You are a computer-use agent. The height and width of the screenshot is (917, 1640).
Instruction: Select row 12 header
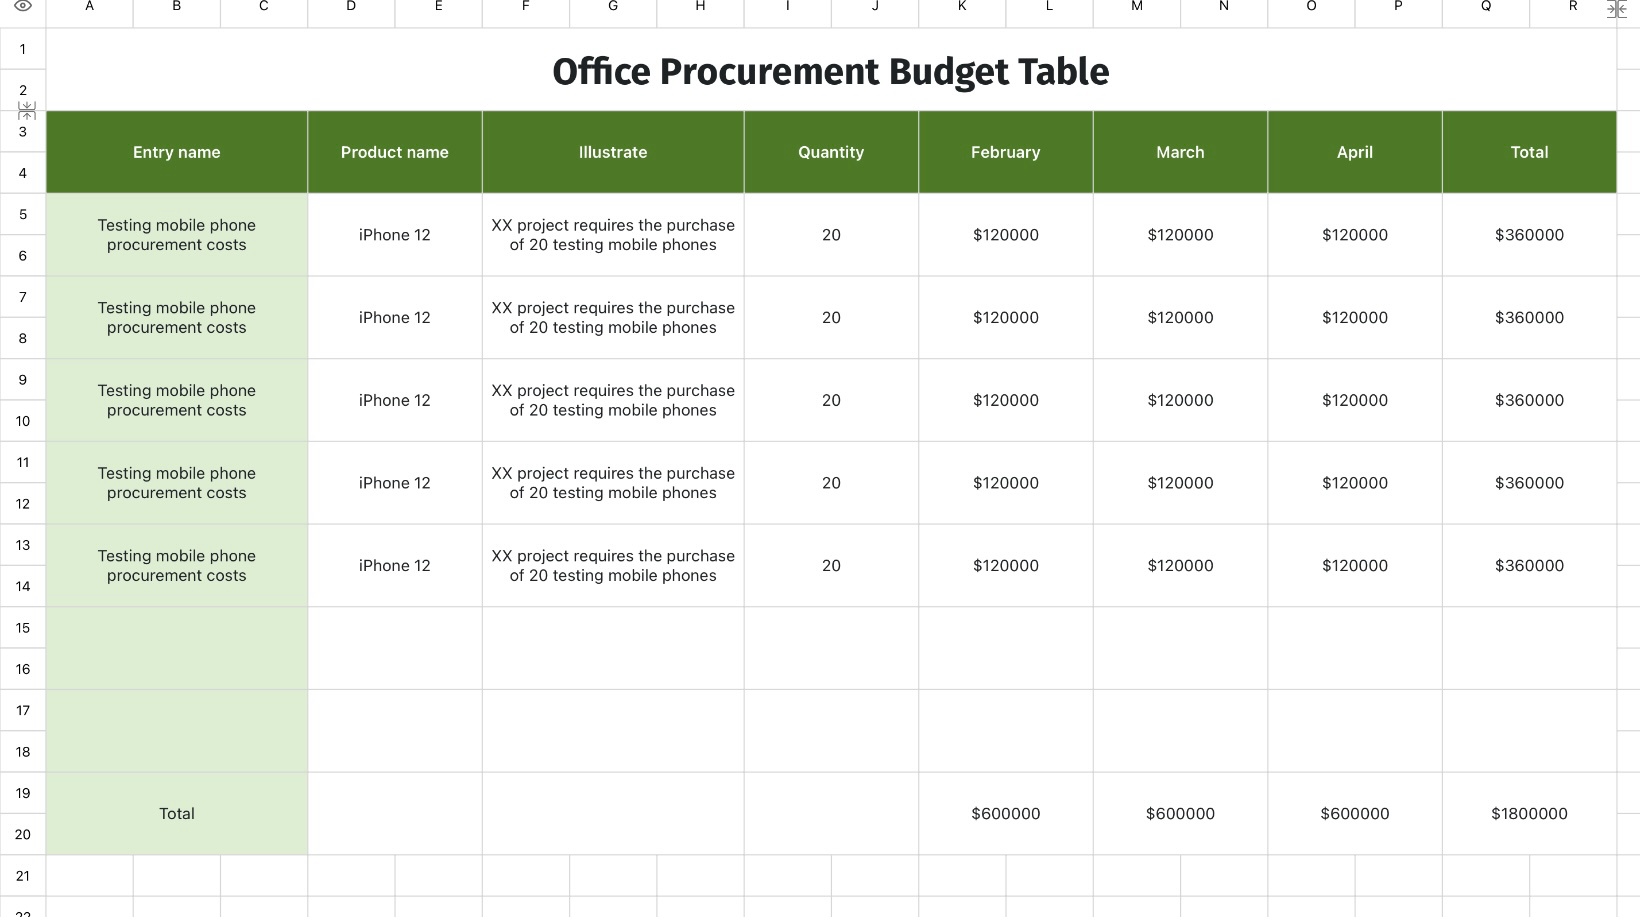23,503
